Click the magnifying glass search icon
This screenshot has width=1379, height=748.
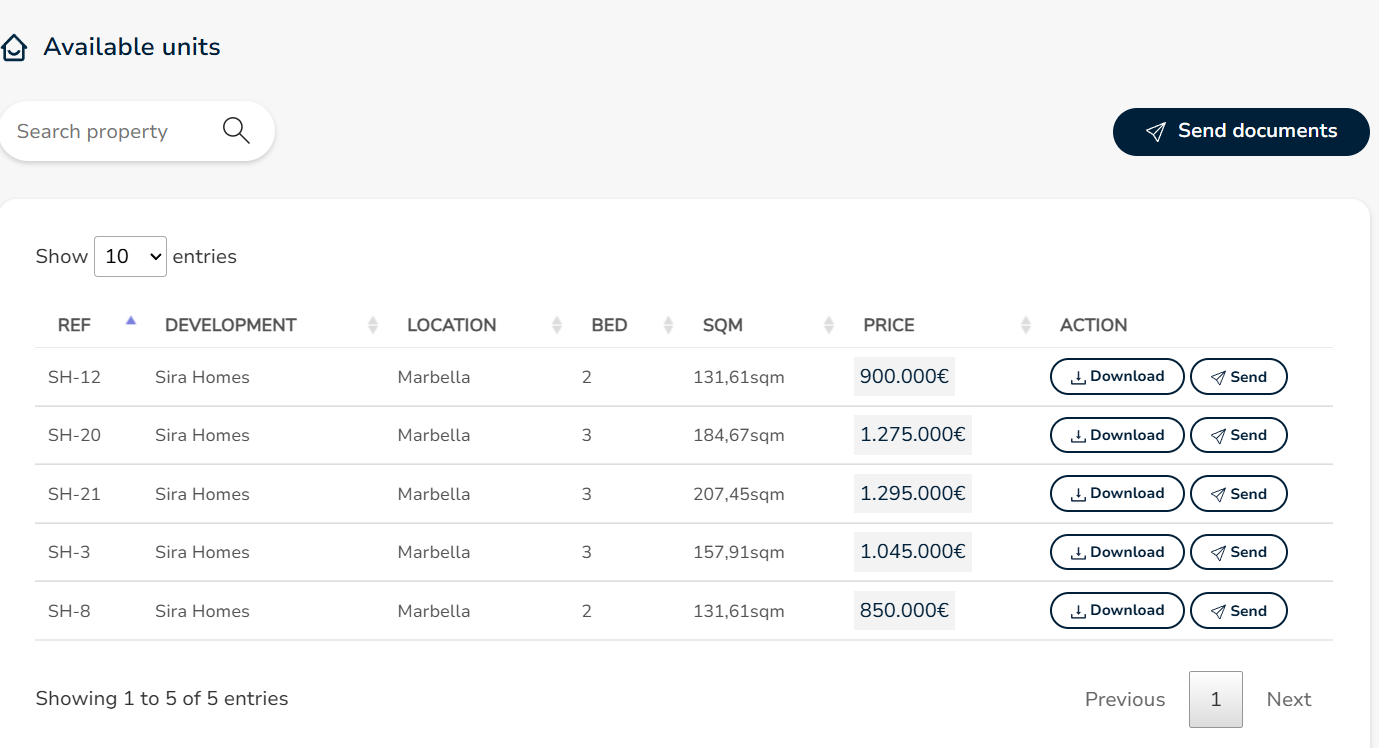236,131
